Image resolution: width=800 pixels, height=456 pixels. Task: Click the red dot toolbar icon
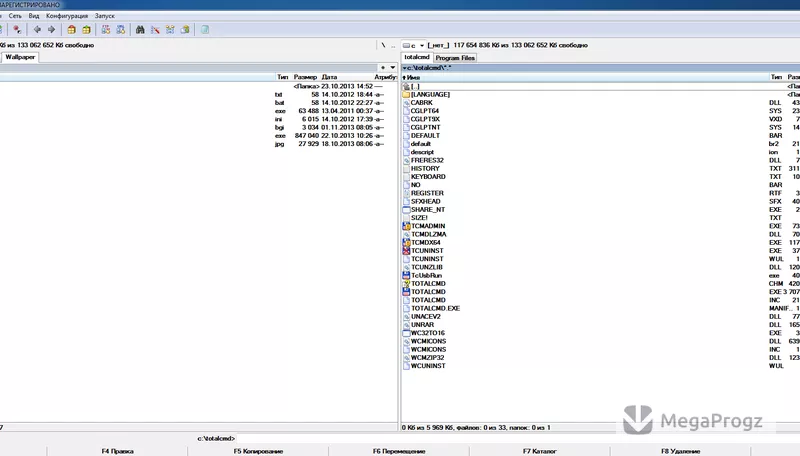click(x=17, y=30)
